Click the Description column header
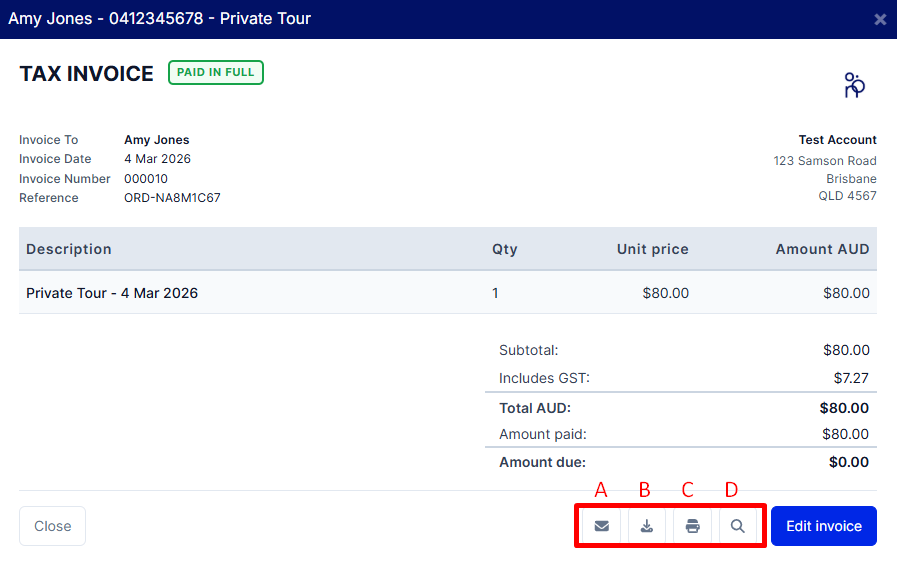Image resolution: width=897 pixels, height=565 pixels. [x=69, y=249]
